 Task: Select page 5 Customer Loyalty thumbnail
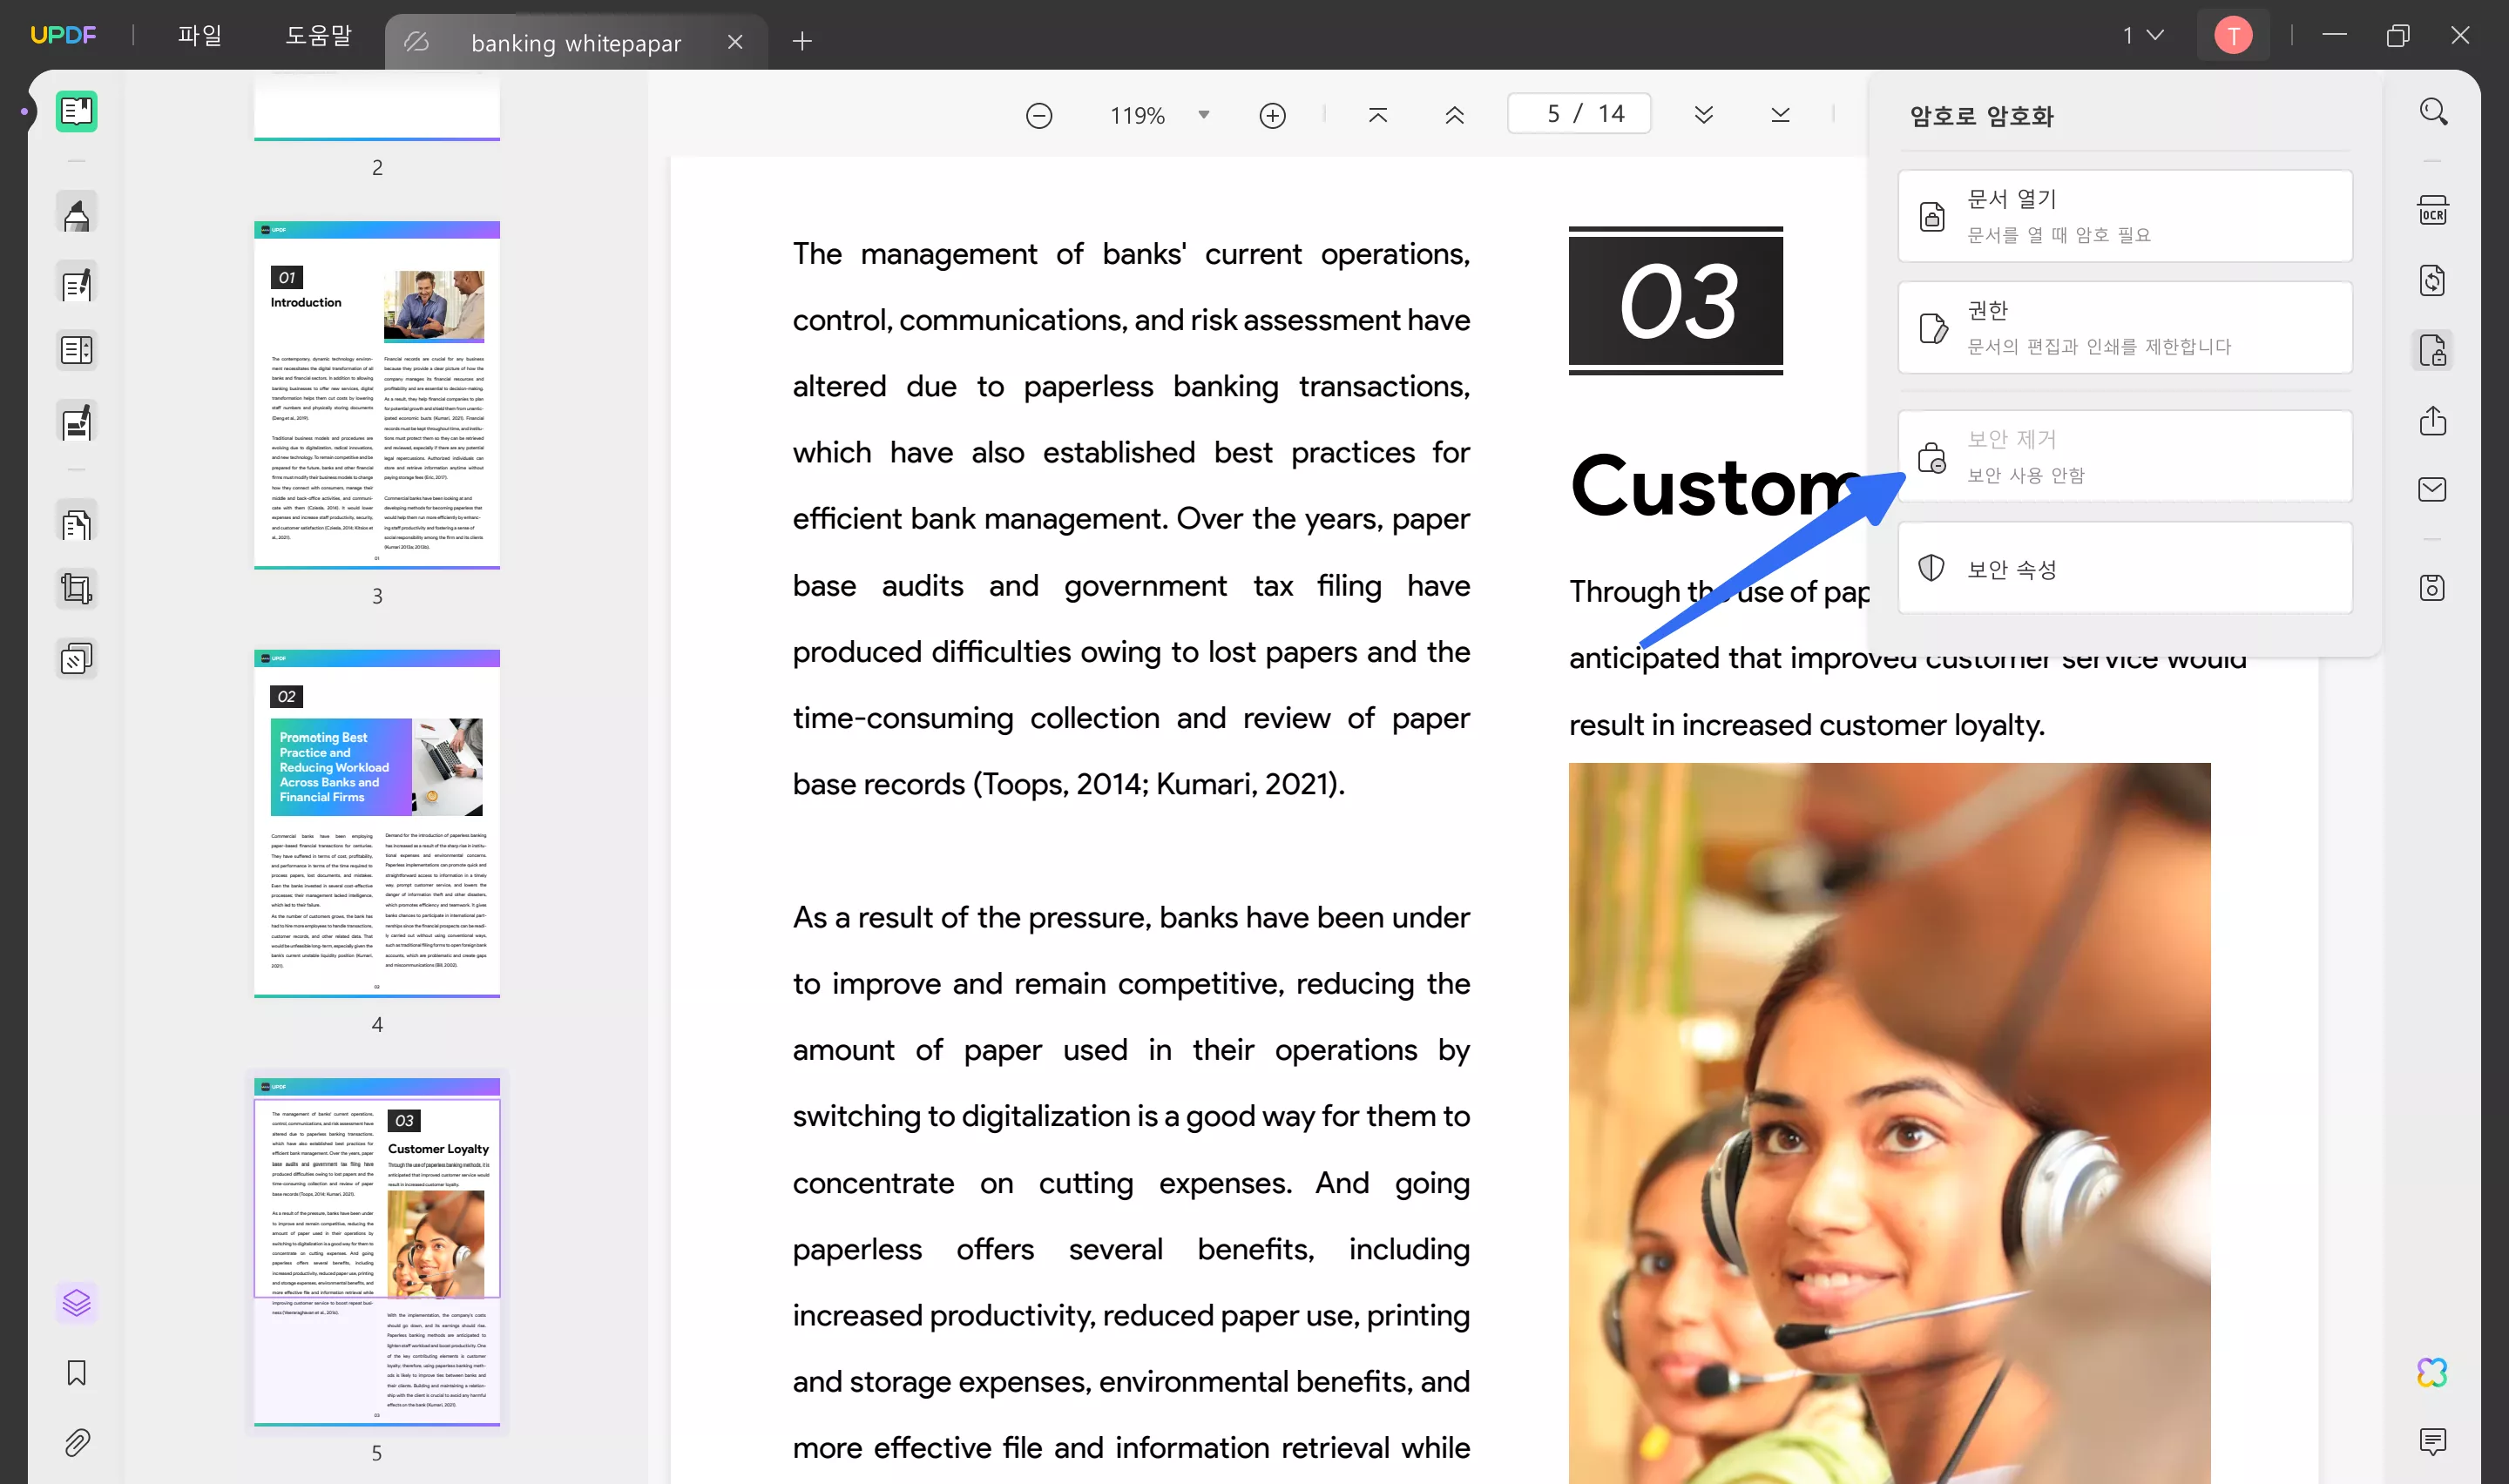tap(377, 1252)
